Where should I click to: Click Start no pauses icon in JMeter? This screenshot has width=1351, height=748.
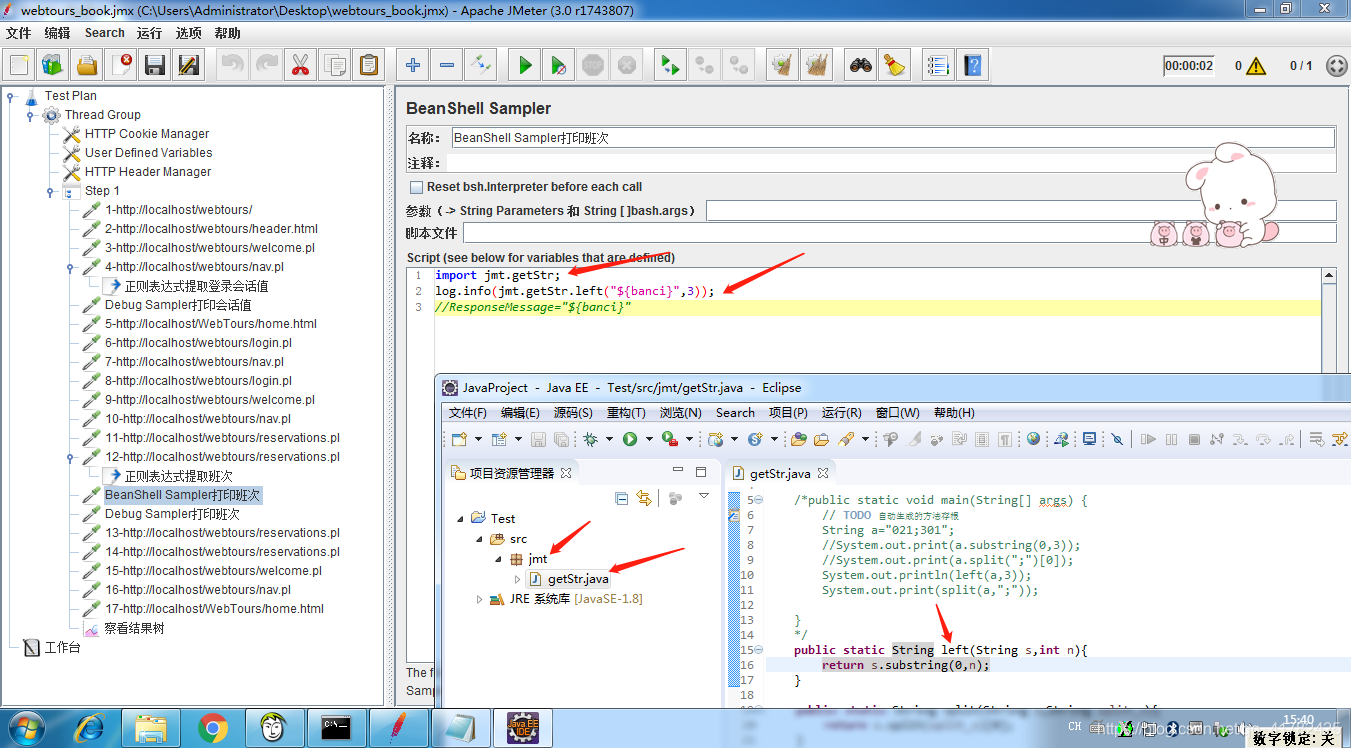(559, 66)
